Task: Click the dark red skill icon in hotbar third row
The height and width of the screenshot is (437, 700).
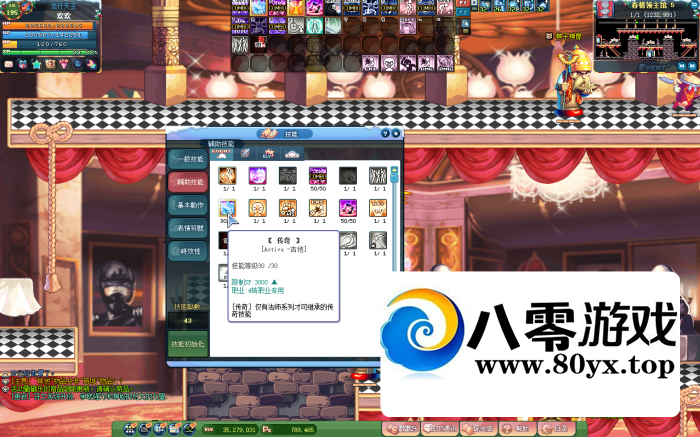Action: click(258, 45)
